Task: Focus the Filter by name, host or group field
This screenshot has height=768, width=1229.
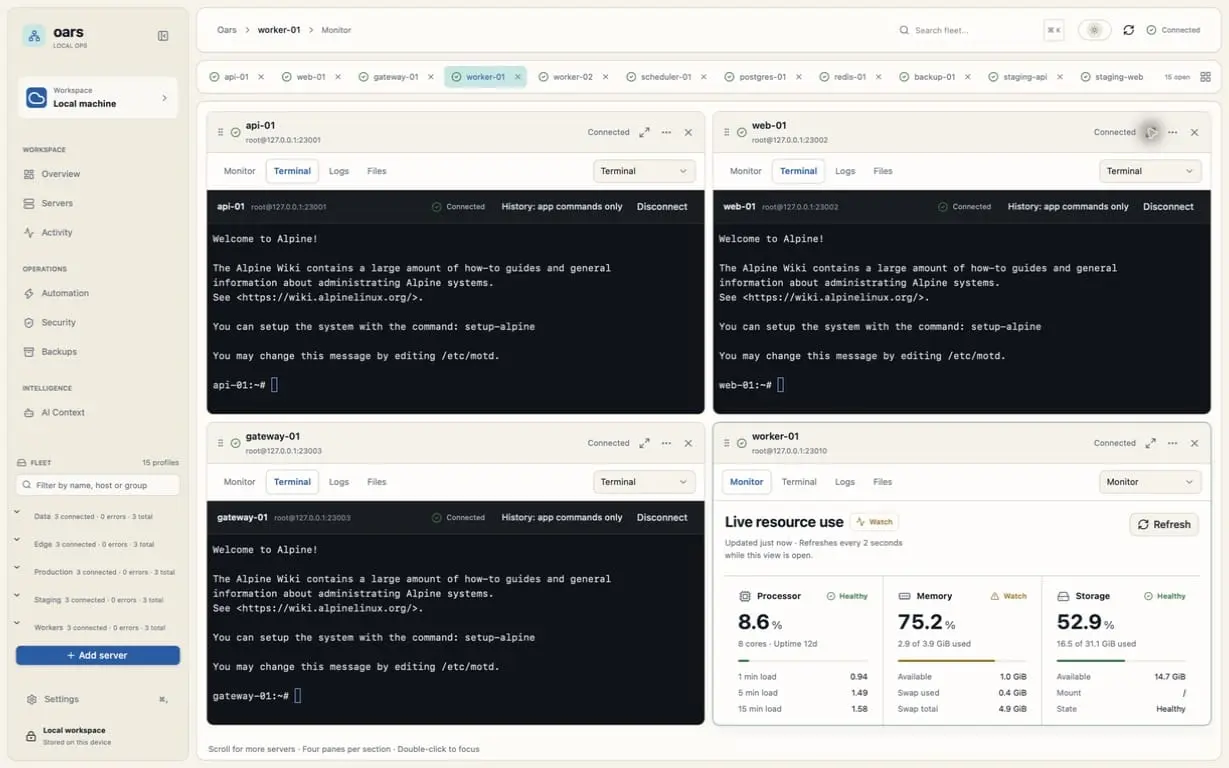Action: point(97,485)
